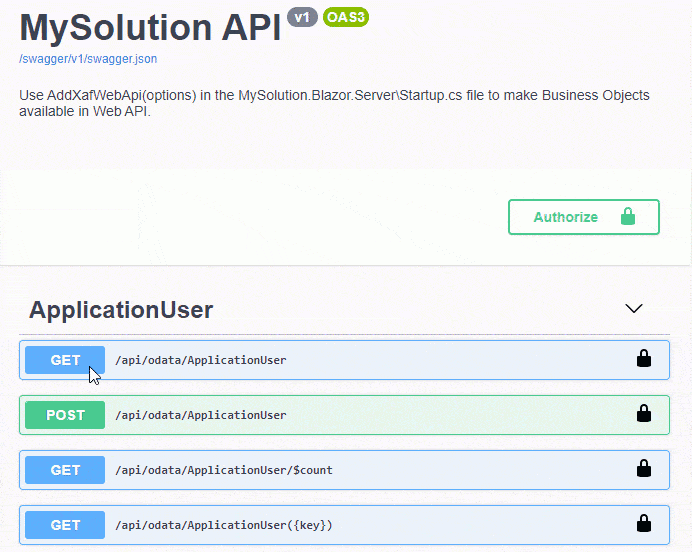Click the lock icon inside Authorize button
692x552 pixels.
[628, 216]
